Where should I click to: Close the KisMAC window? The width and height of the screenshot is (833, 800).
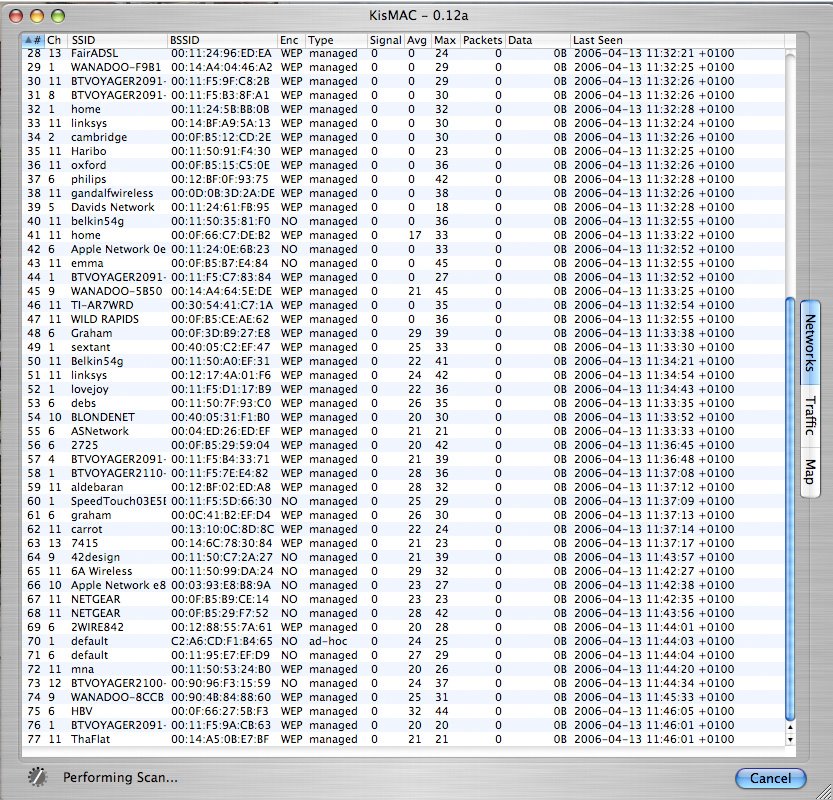[x=16, y=16]
